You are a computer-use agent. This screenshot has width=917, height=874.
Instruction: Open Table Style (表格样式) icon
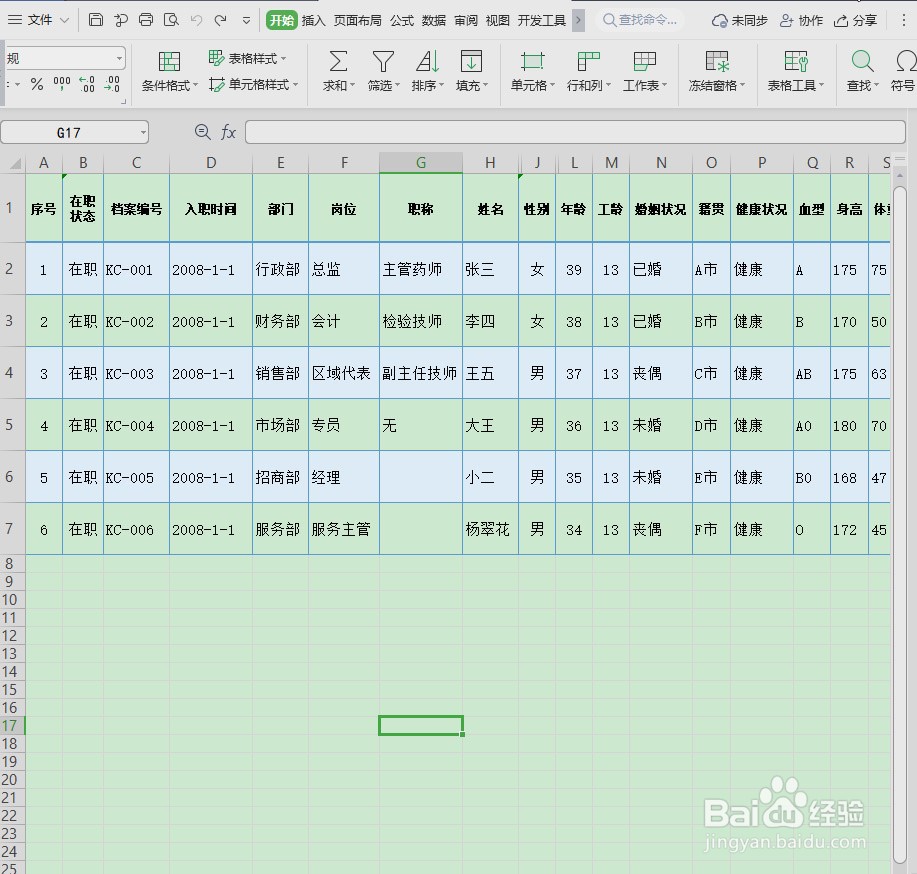(216, 57)
